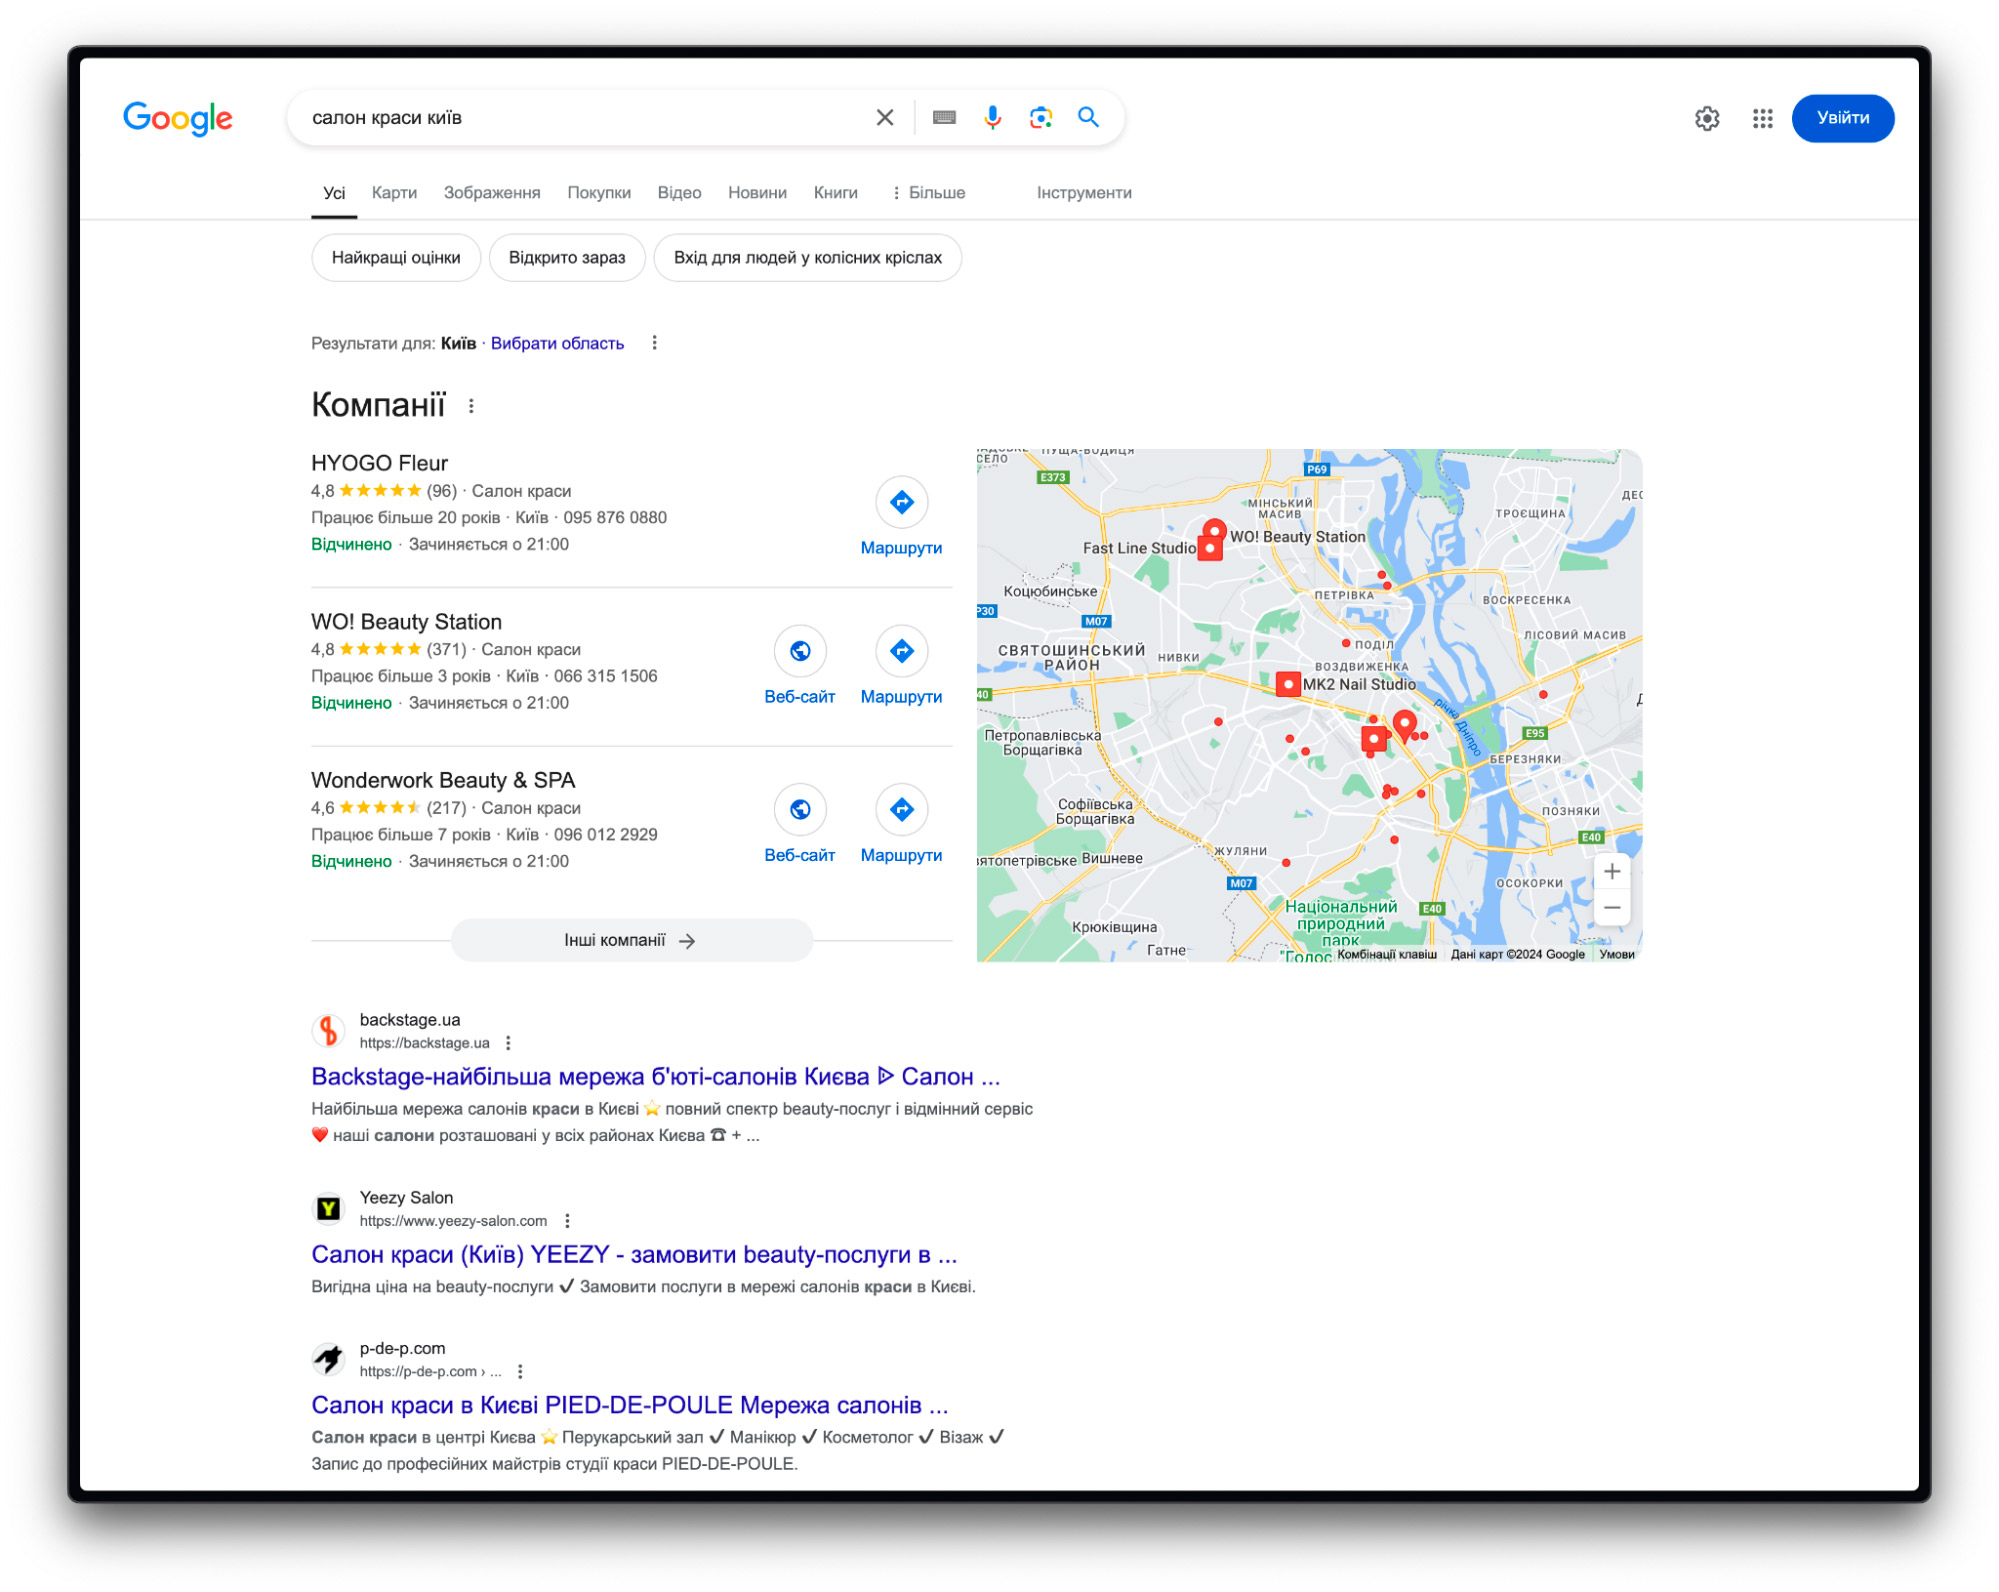Apply the Найкращі оцінки filter chip
1999x1592 pixels.
(396, 258)
